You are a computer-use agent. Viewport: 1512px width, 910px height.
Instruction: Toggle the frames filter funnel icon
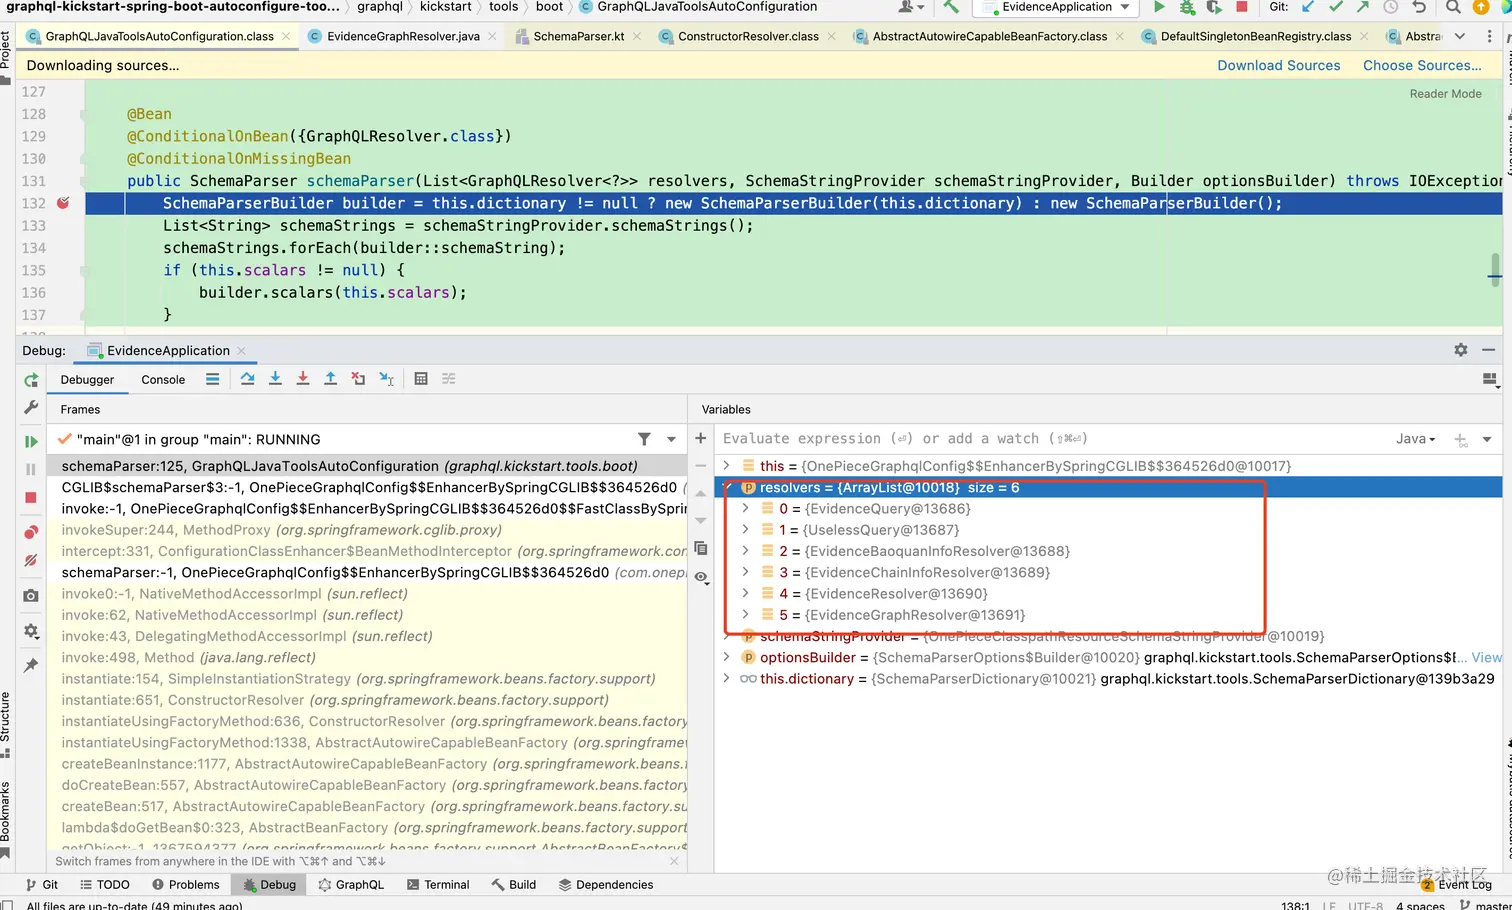click(x=644, y=439)
